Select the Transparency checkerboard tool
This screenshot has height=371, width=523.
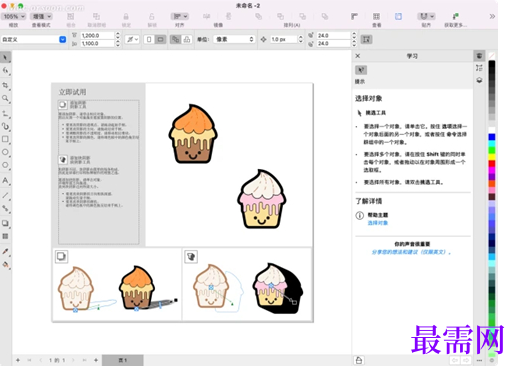point(5,236)
